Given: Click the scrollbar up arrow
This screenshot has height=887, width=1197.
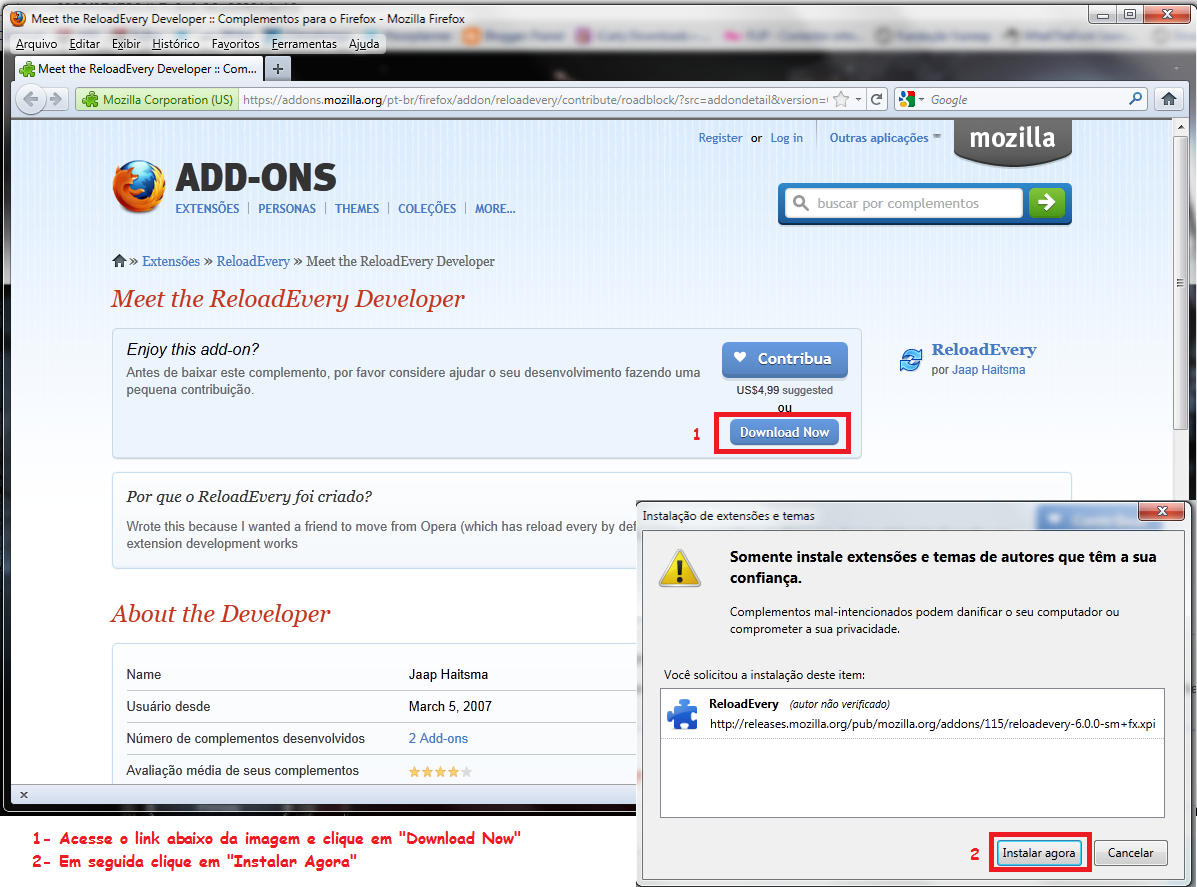Looking at the screenshot, I should [x=1179, y=127].
